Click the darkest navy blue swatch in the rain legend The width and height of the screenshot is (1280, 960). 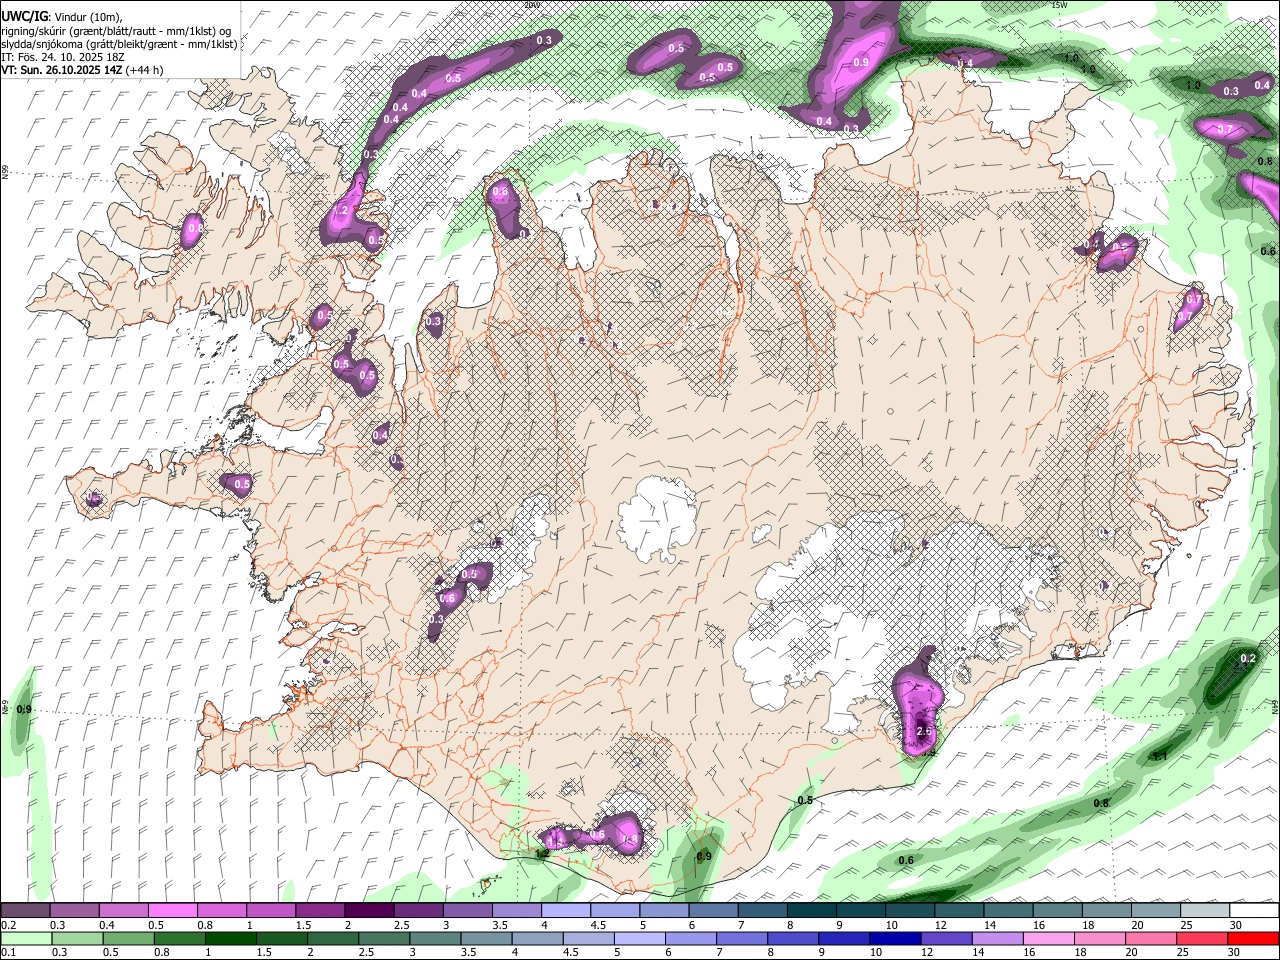(893, 938)
